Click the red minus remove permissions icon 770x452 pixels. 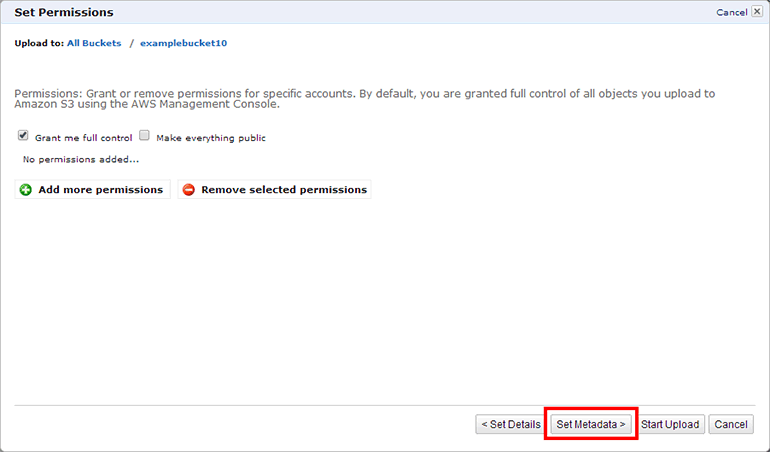click(x=189, y=190)
